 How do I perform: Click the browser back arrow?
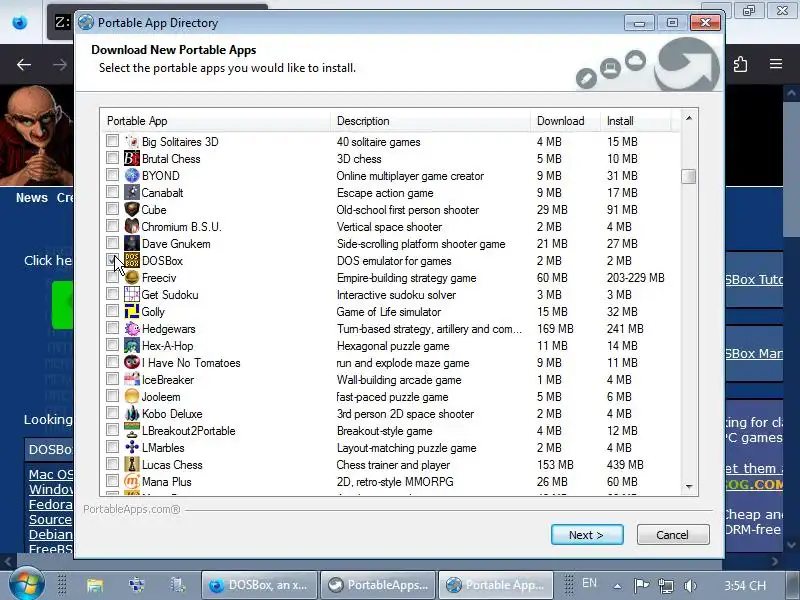pos(23,64)
